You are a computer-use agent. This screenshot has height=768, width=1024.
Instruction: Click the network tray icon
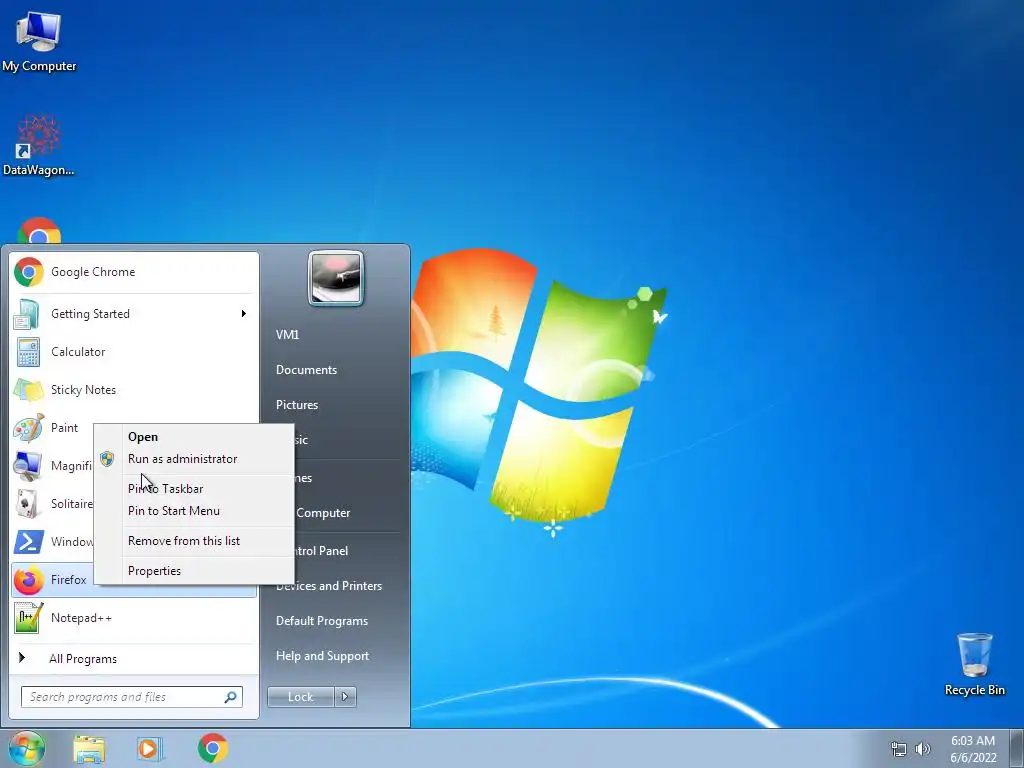click(x=899, y=749)
